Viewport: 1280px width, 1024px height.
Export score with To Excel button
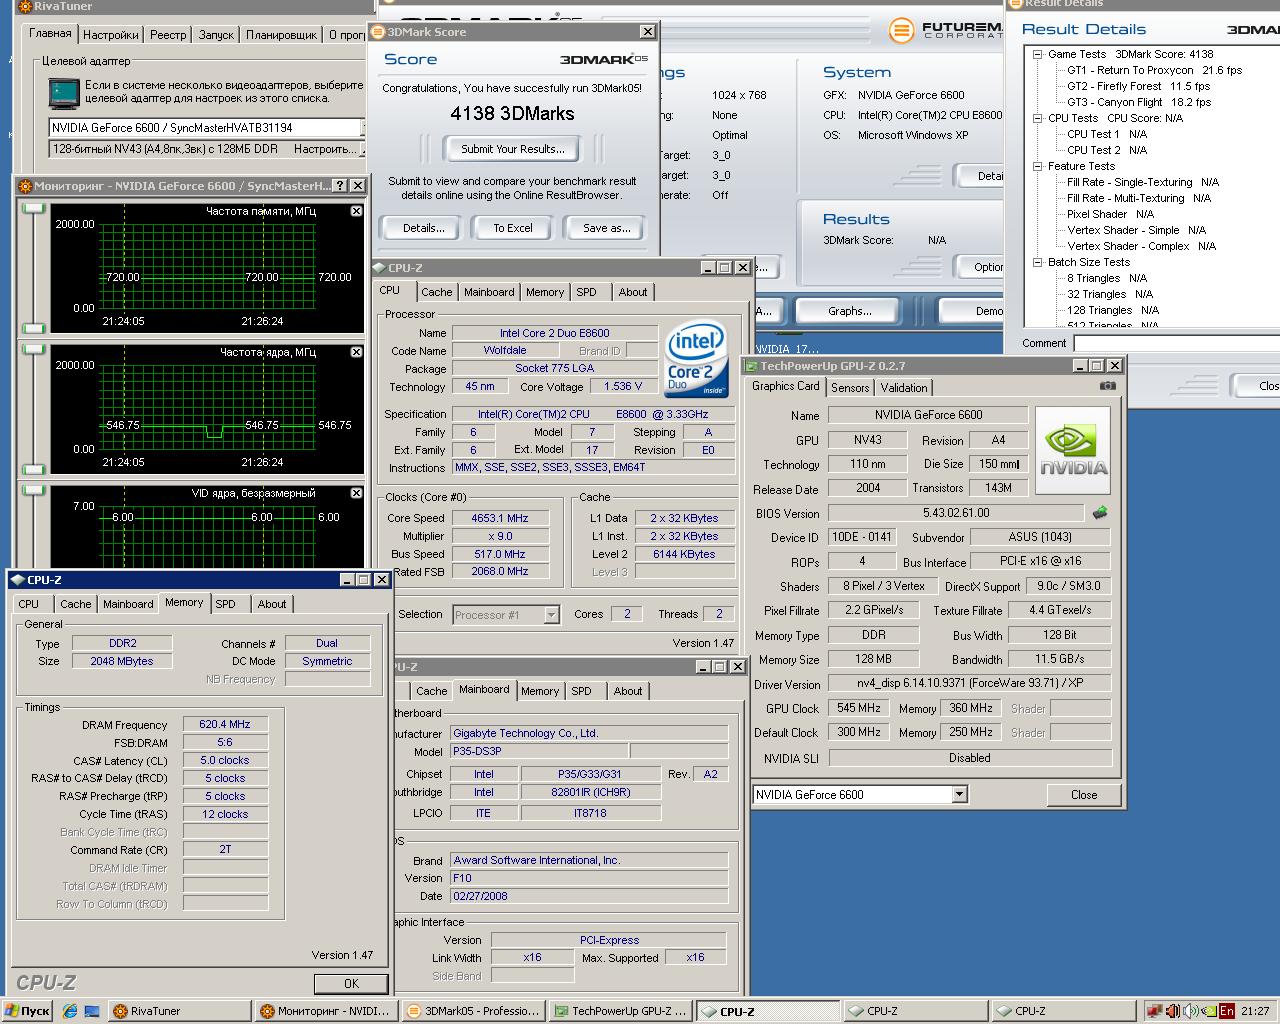513,228
